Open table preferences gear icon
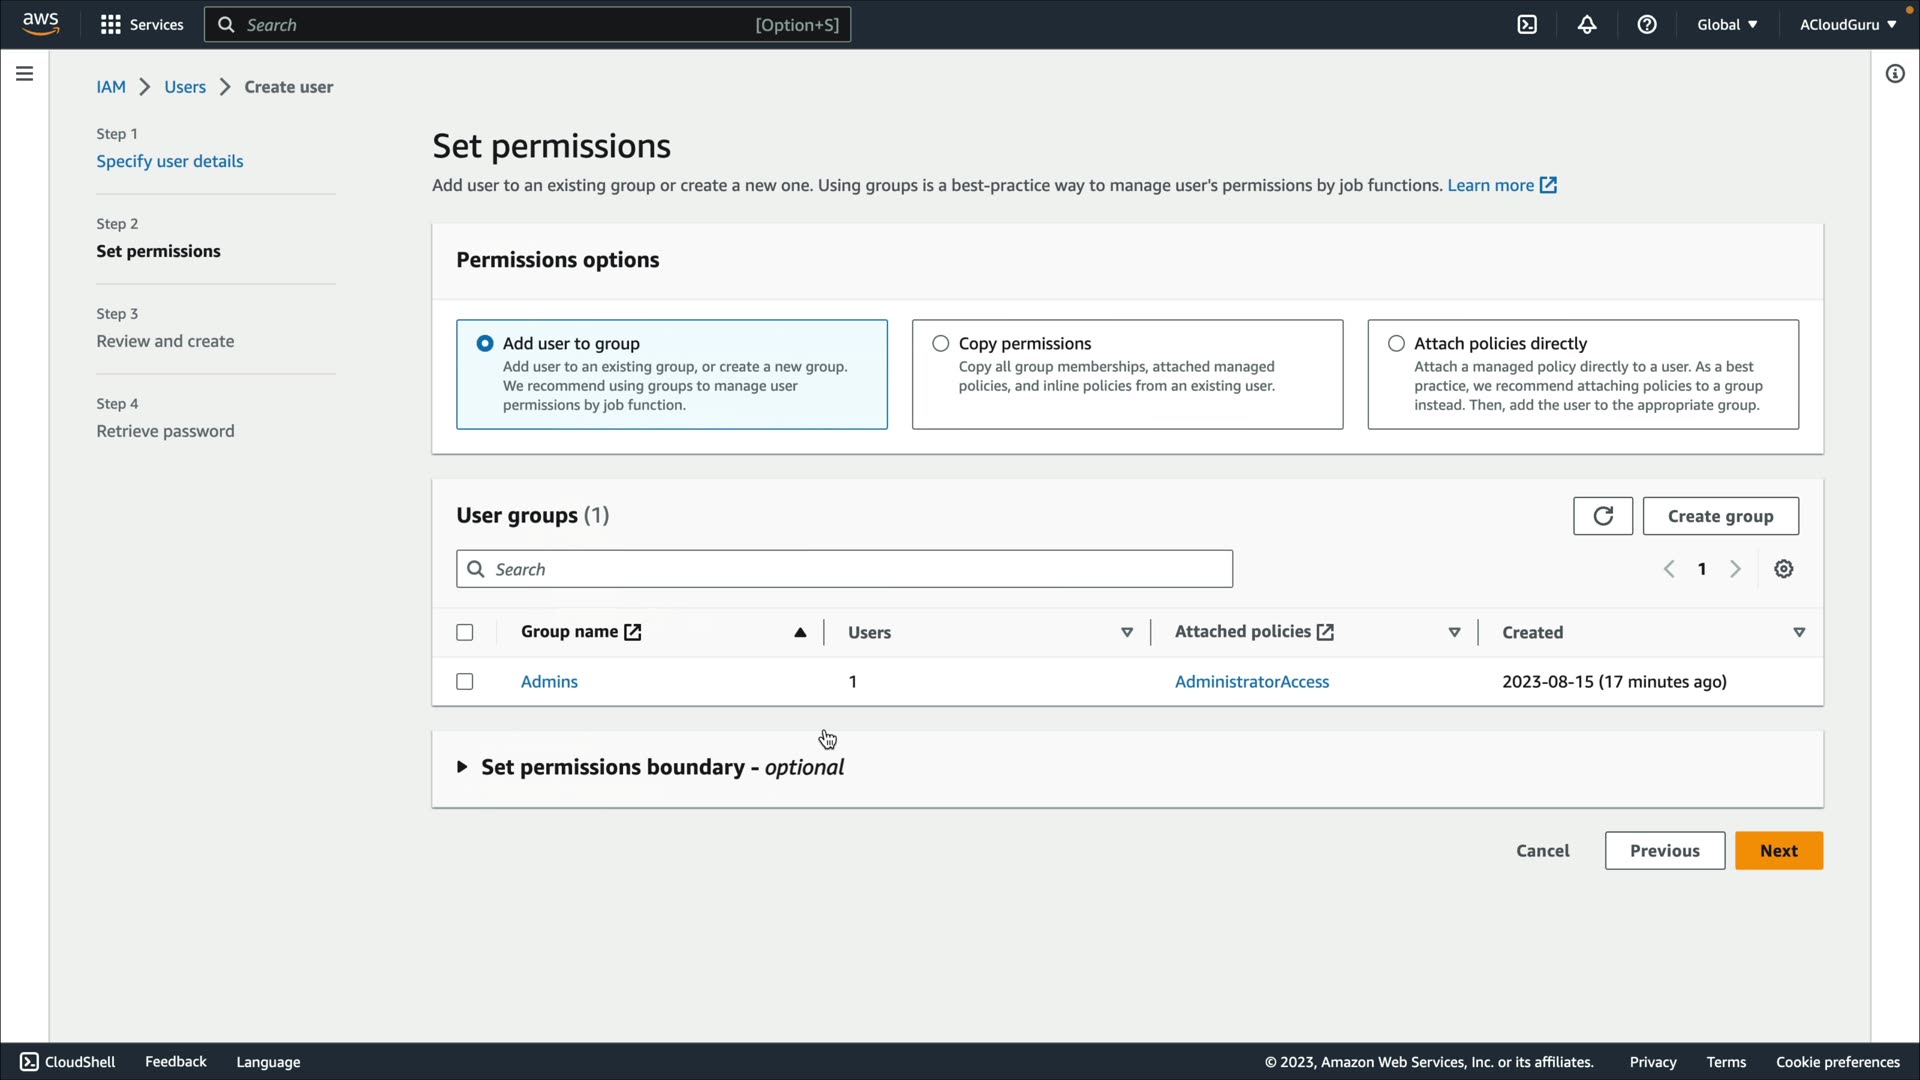The height and width of the screenshot is (1080, 1920). (1783, 569)
